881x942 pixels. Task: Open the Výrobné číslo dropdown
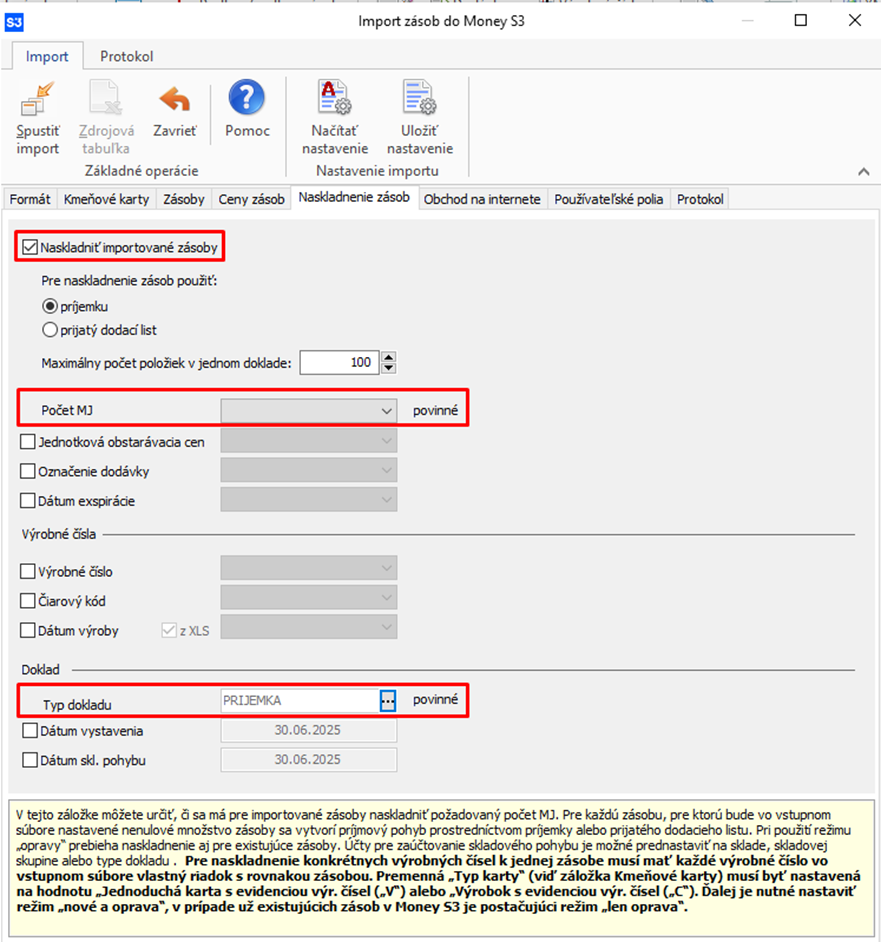[308, 568]
